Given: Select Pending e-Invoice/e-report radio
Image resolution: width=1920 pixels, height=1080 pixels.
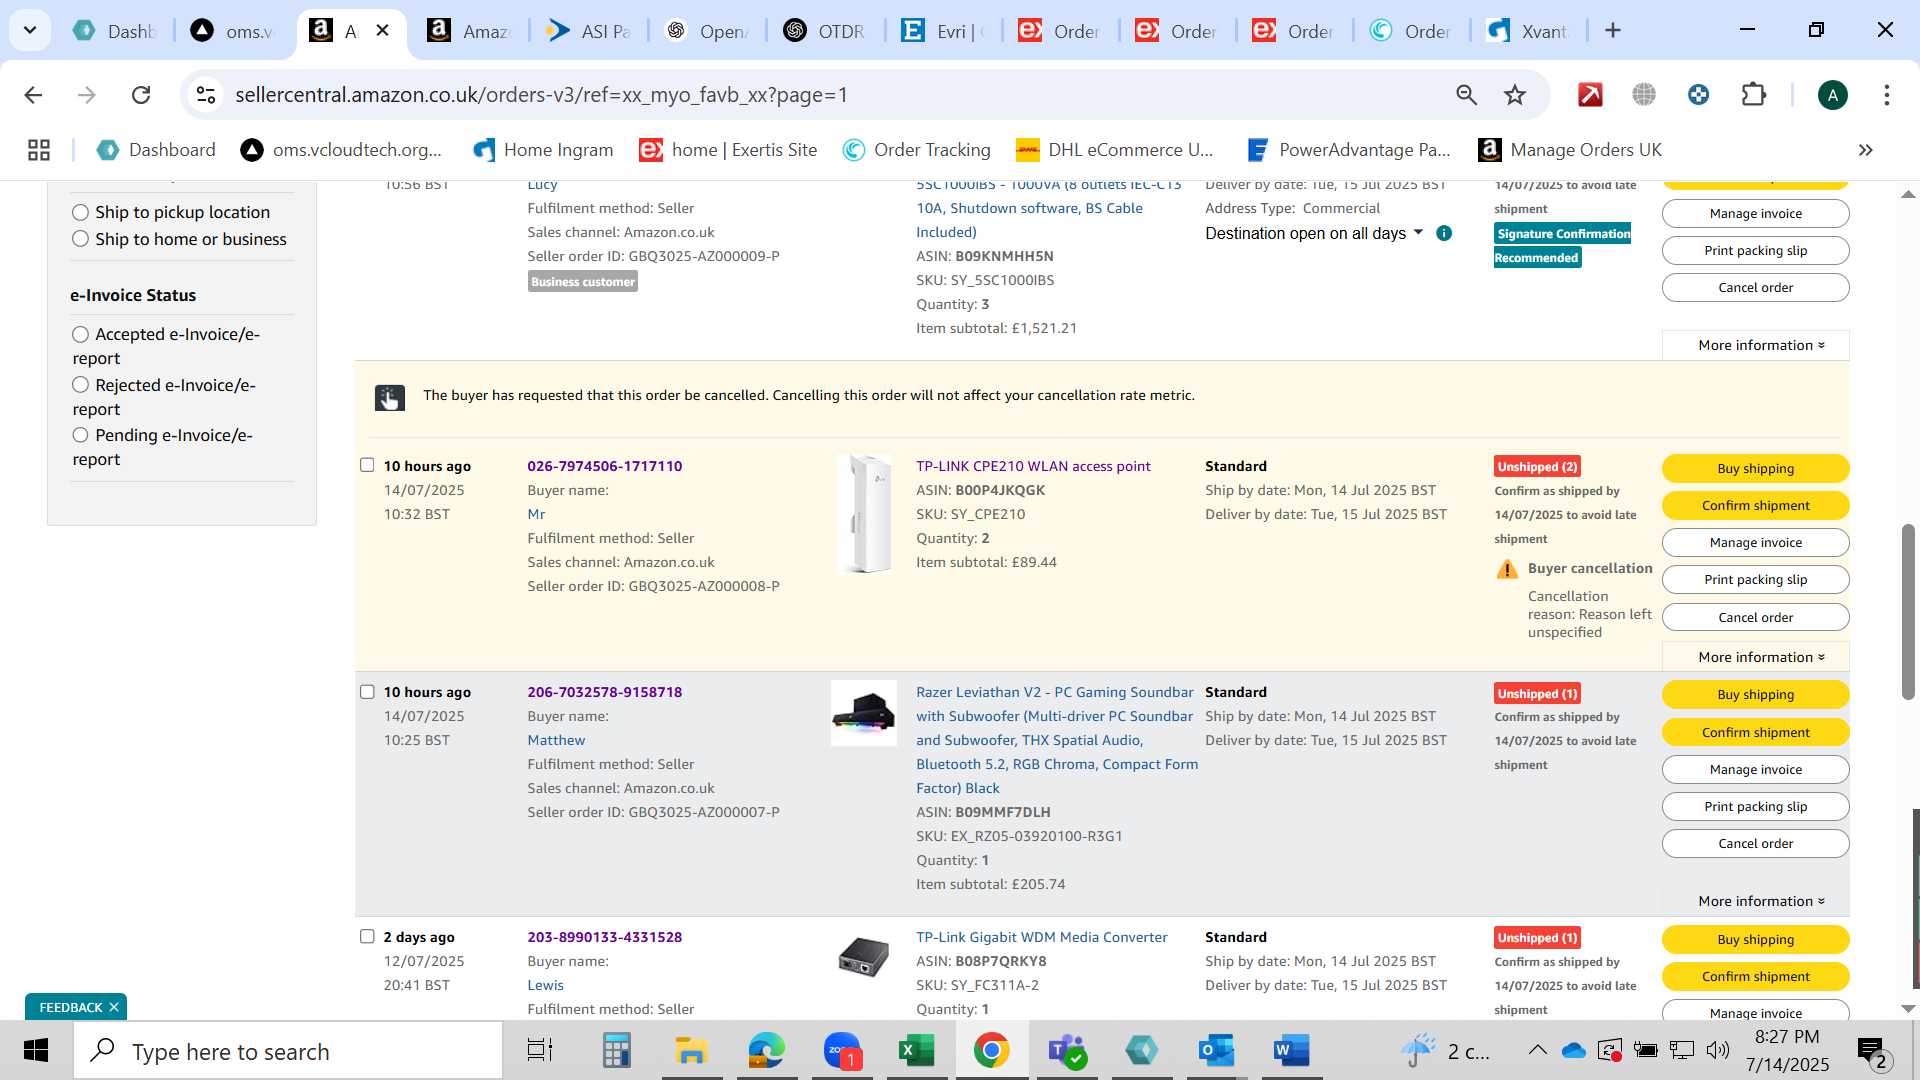Looking at the screenshot, I should tap(80, 435).
